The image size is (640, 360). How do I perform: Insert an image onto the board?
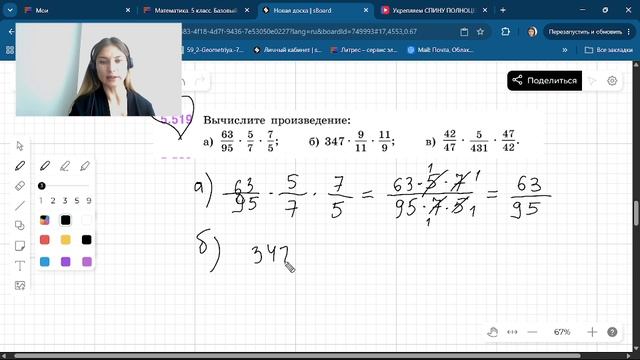tap(20, 285)
